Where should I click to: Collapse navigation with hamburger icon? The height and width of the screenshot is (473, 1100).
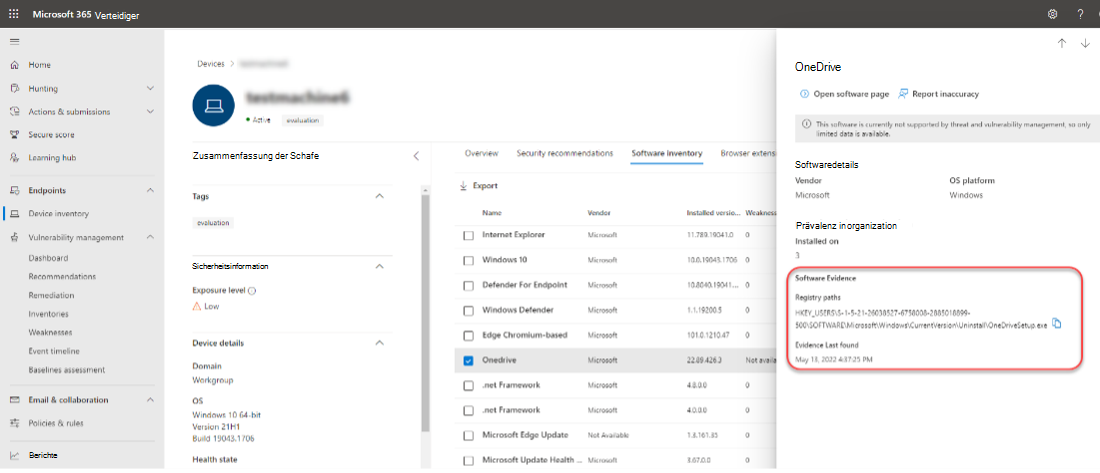click(14, 42)
